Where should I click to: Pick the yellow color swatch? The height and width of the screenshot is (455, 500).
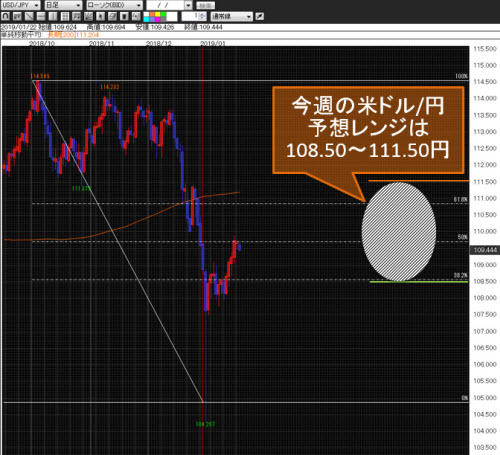[158, 14]
